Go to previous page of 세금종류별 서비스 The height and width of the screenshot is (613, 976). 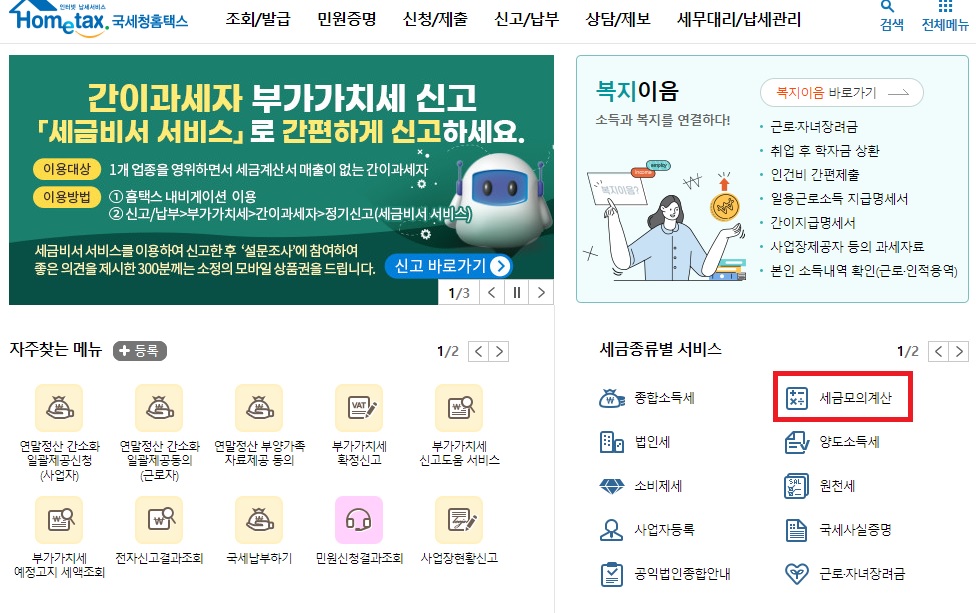click(939, 352)
